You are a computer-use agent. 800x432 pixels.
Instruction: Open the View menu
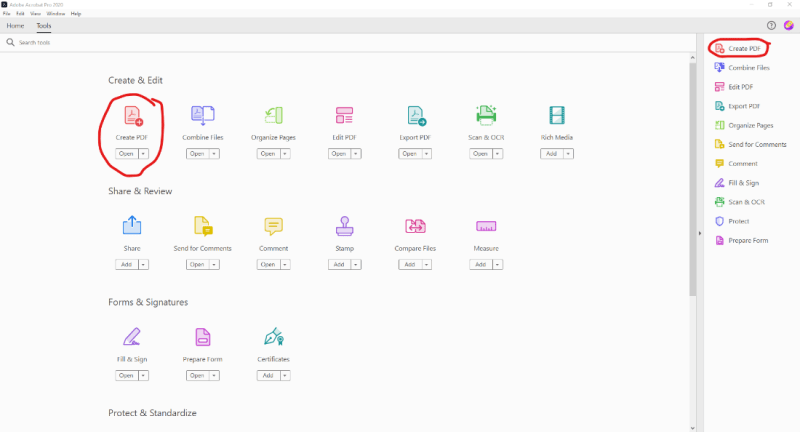click(x=35, y=14)
